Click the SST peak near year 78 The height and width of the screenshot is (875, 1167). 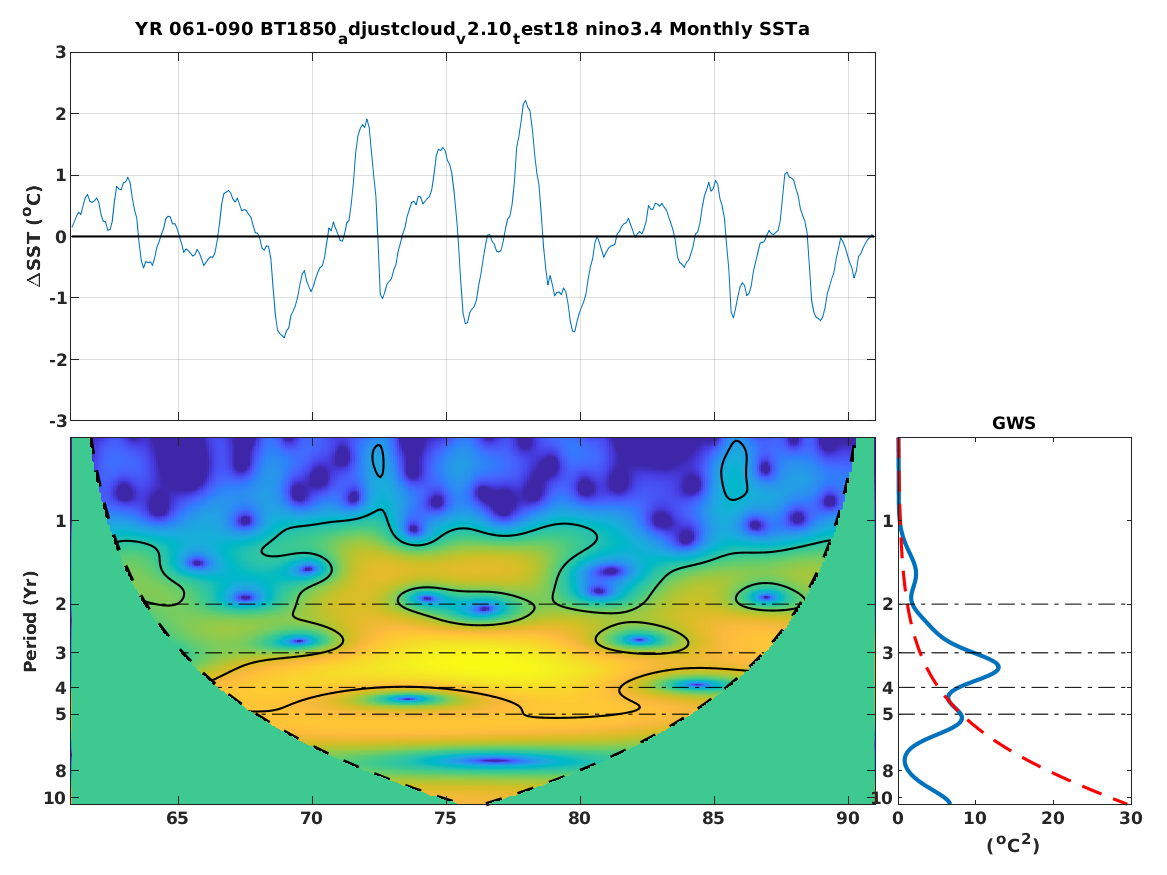click(x=525, y=102)
